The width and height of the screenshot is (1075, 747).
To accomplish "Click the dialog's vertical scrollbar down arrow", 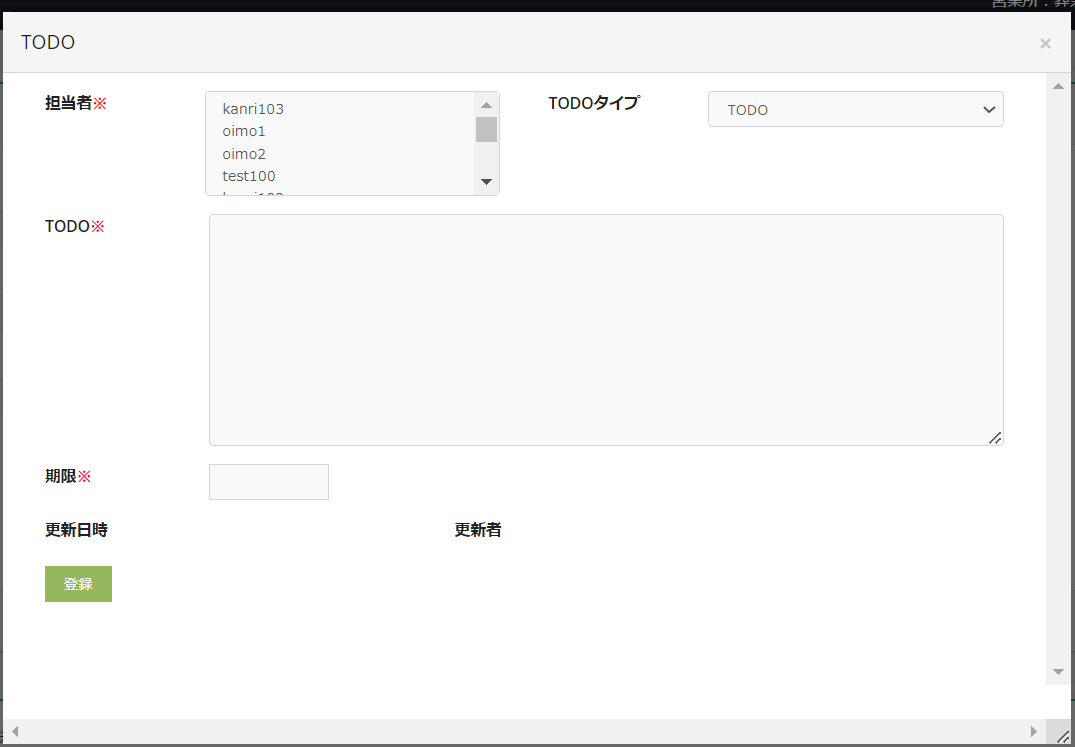I will [x=1058, y=672].
